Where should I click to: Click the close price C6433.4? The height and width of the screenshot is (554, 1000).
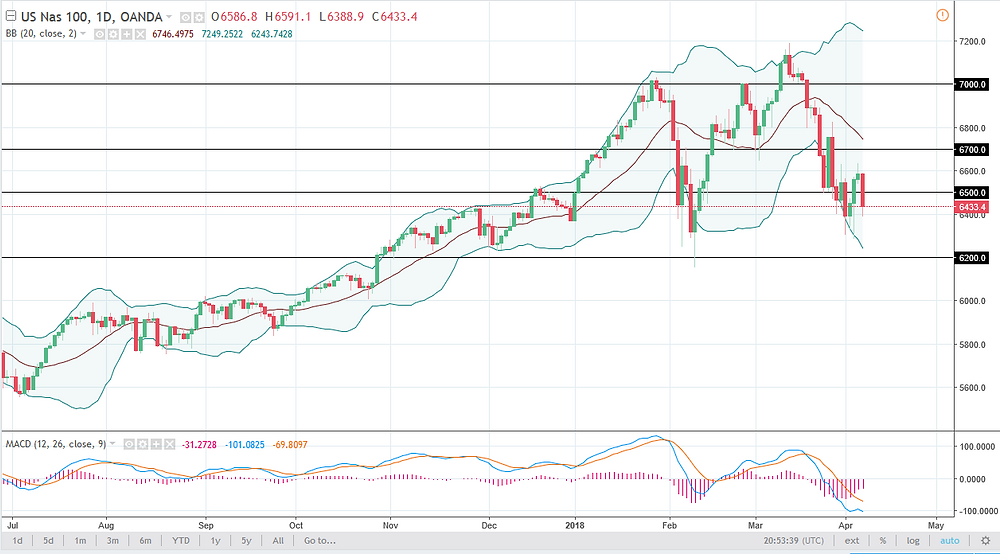(x=394, y=17)
